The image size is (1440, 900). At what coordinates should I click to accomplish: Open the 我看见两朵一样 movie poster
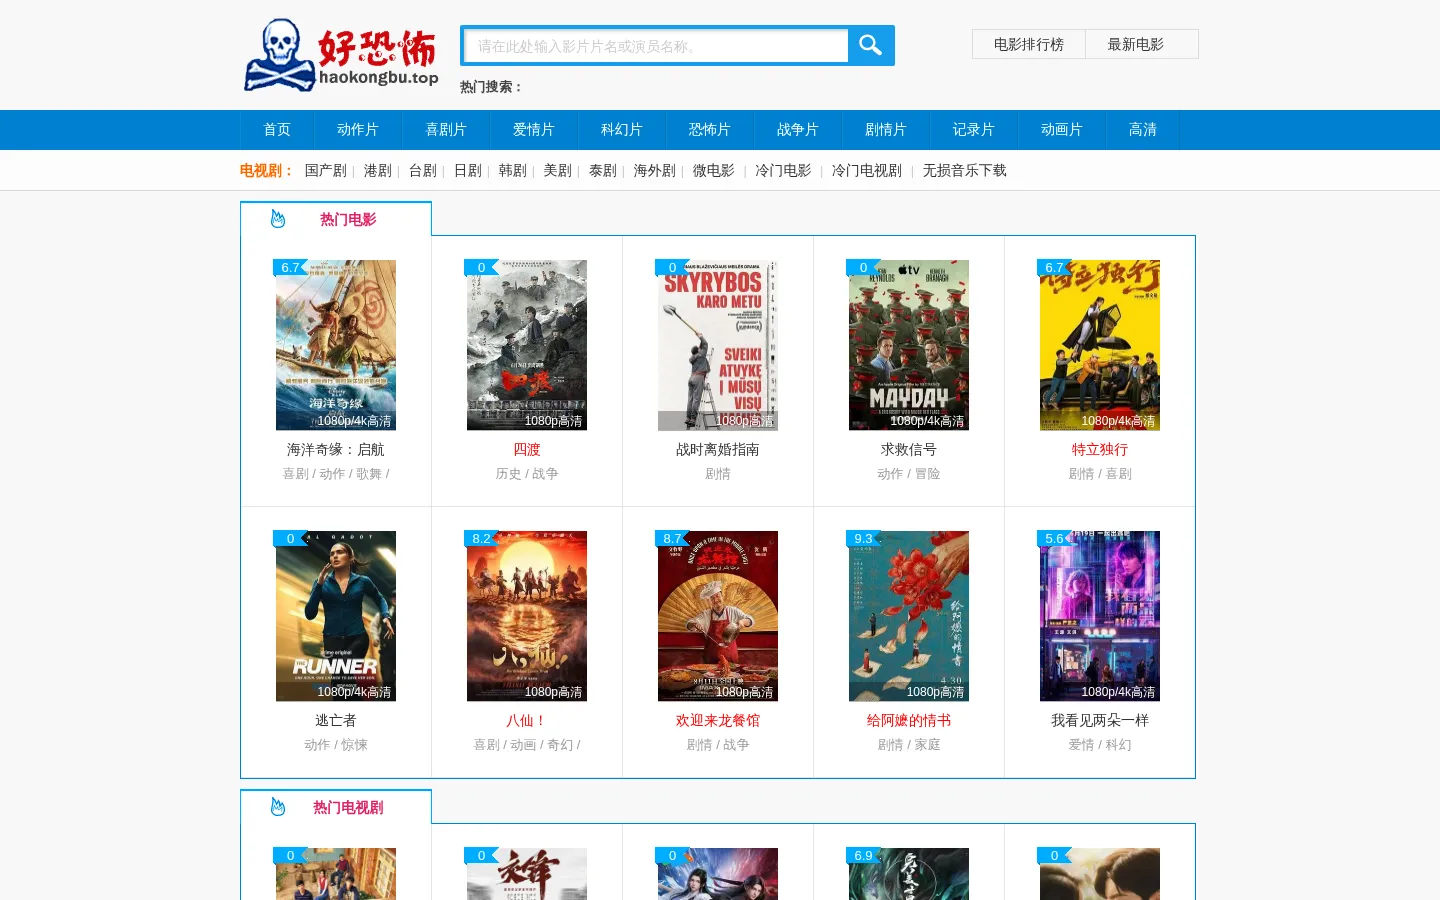(1100, 616)
